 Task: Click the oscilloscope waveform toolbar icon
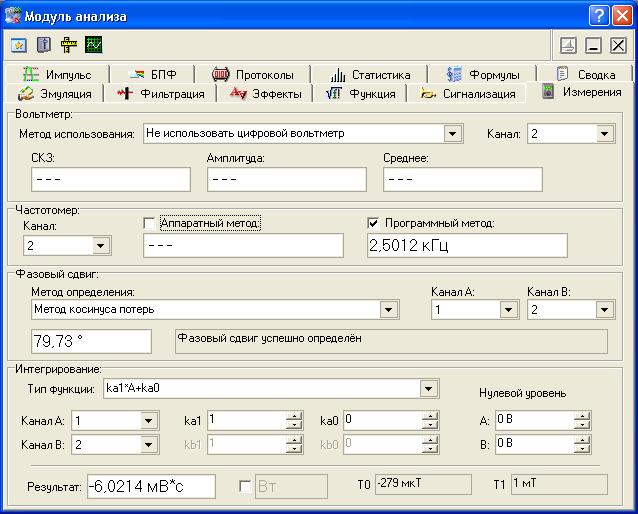[93, 45]
